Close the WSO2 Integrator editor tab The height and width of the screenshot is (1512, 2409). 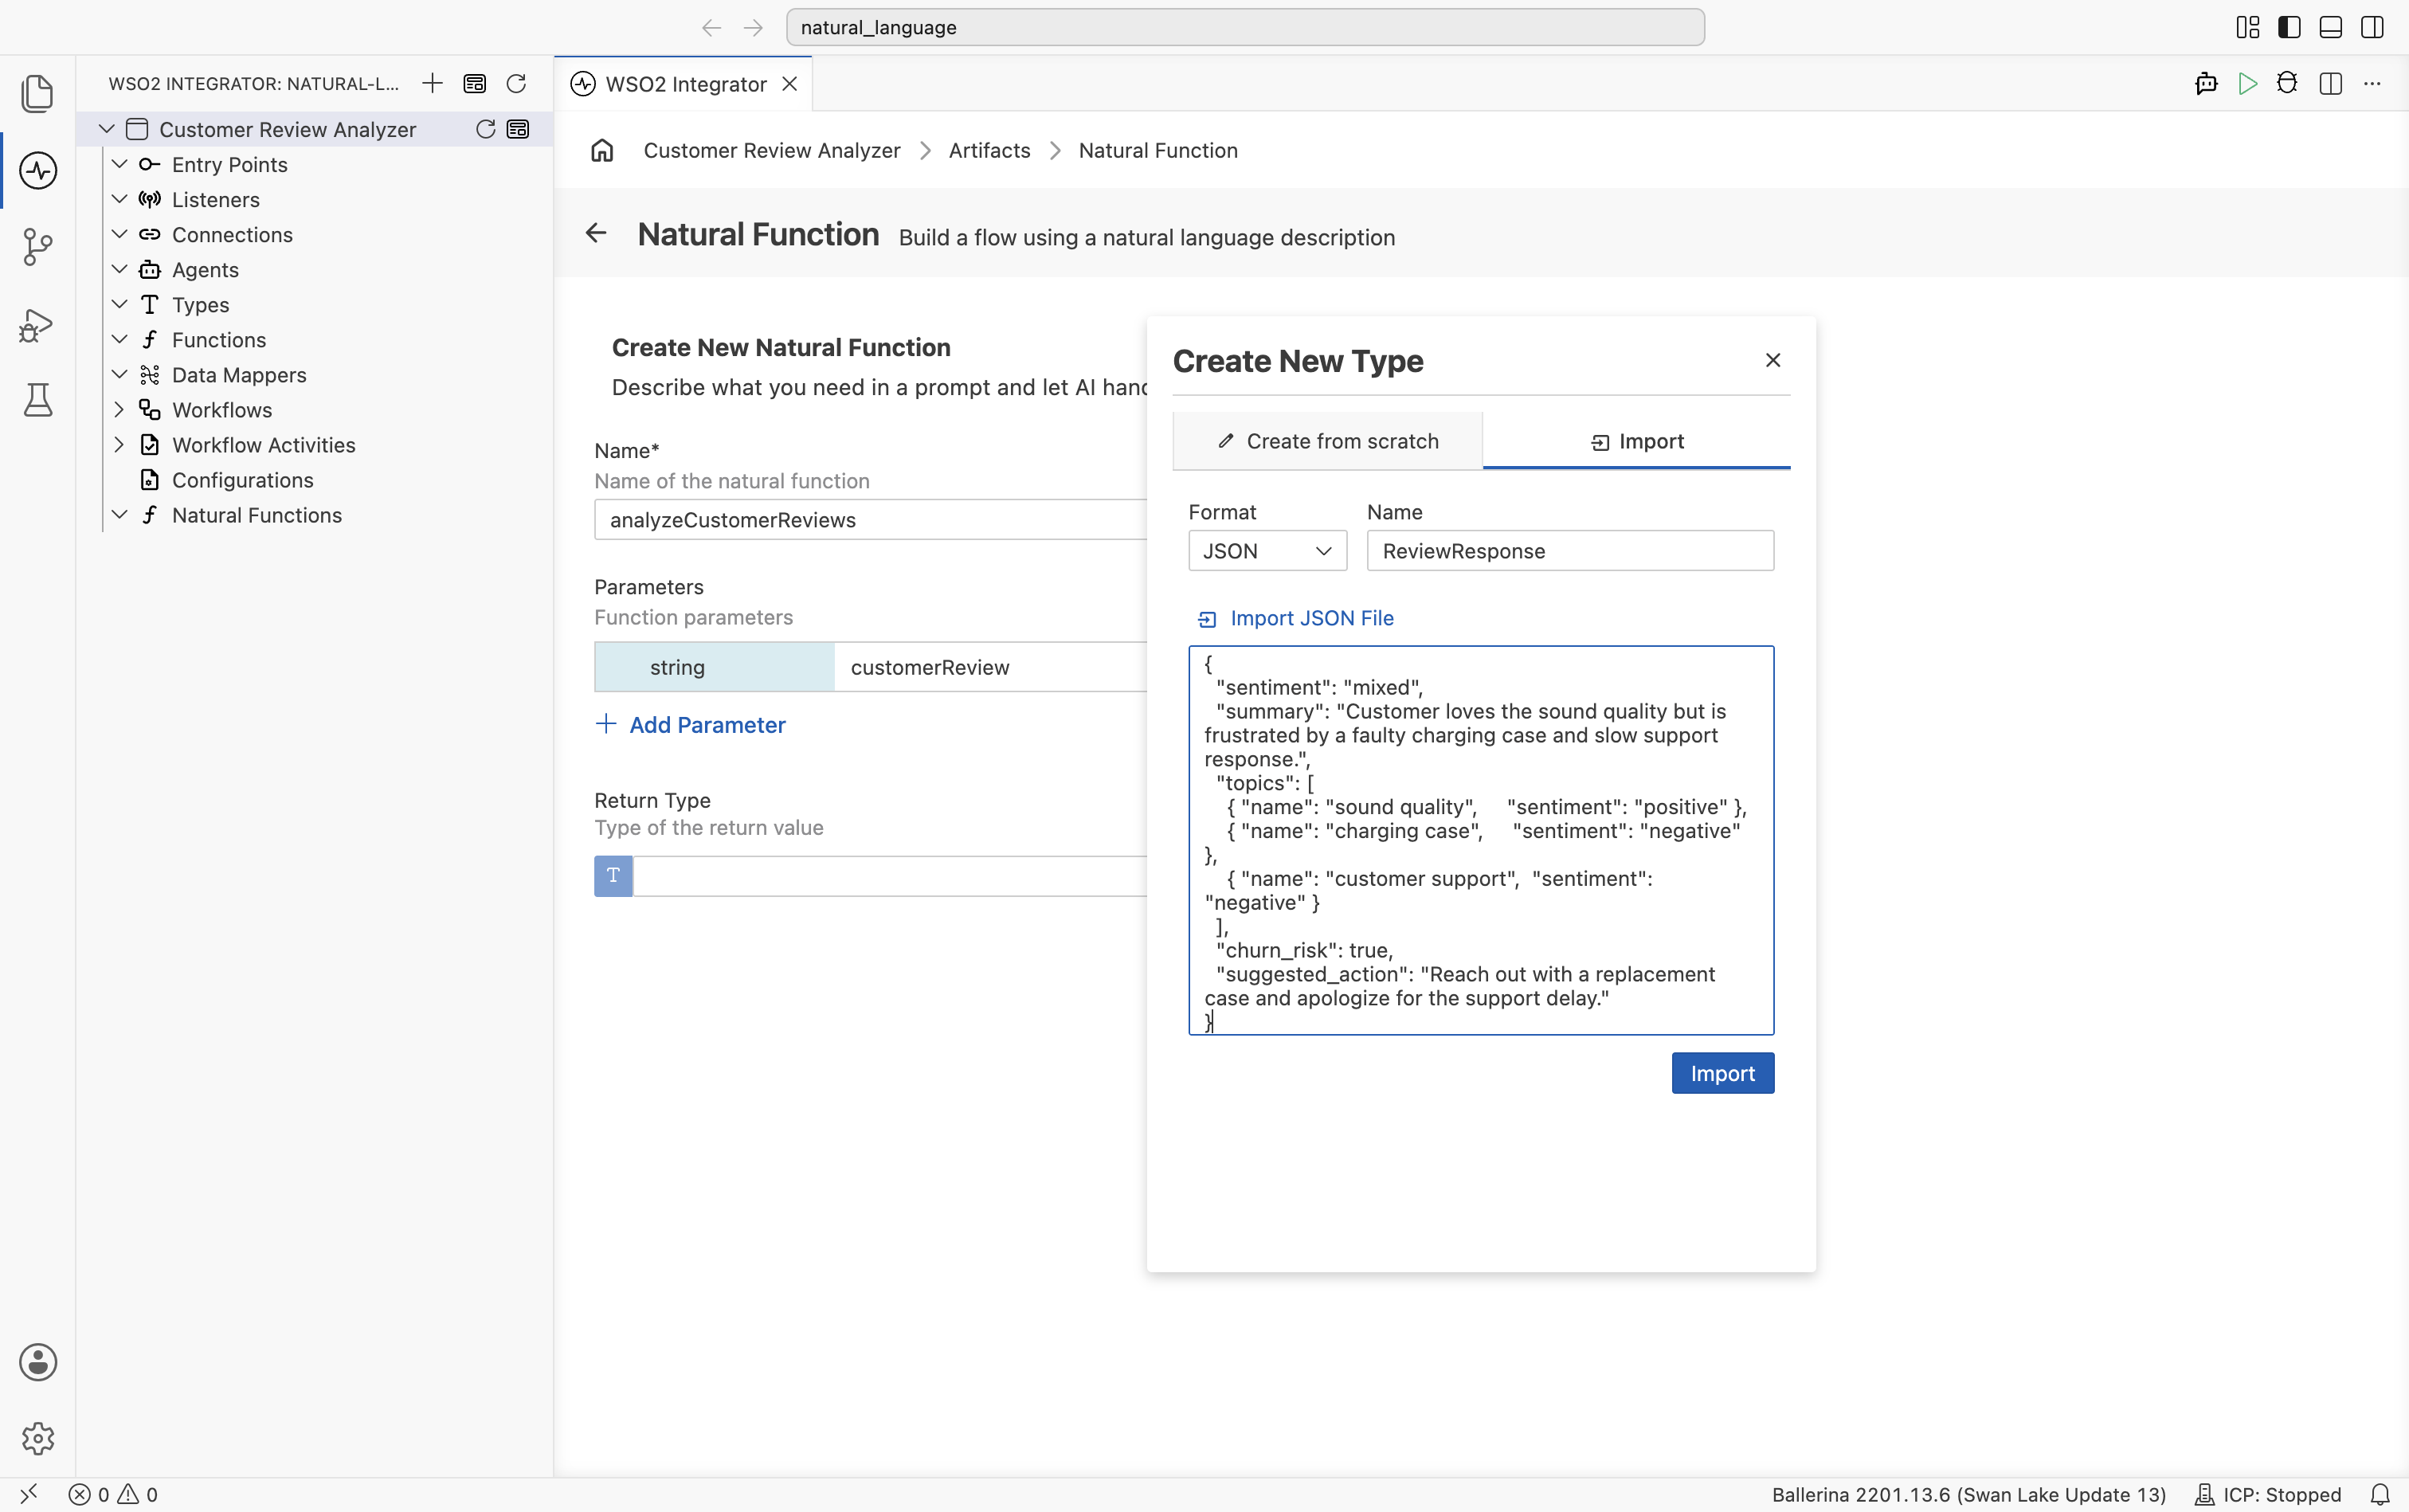coord(790,84)
